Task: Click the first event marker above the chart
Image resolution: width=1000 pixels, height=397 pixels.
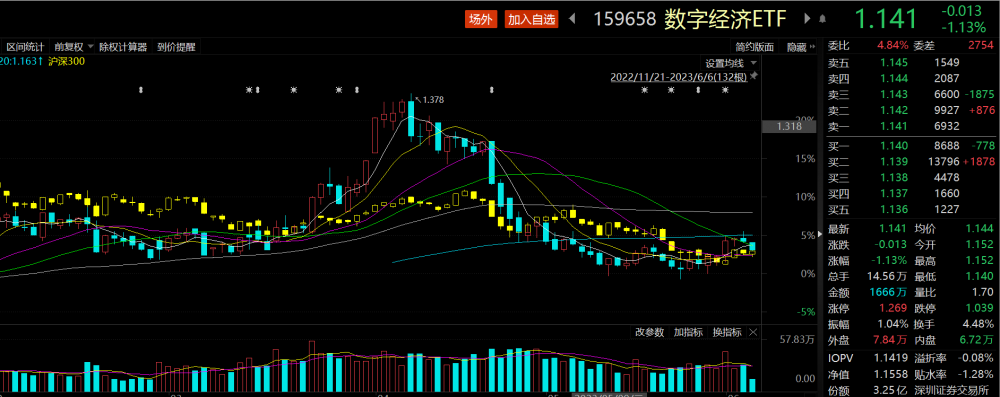Action: point(140,90)
